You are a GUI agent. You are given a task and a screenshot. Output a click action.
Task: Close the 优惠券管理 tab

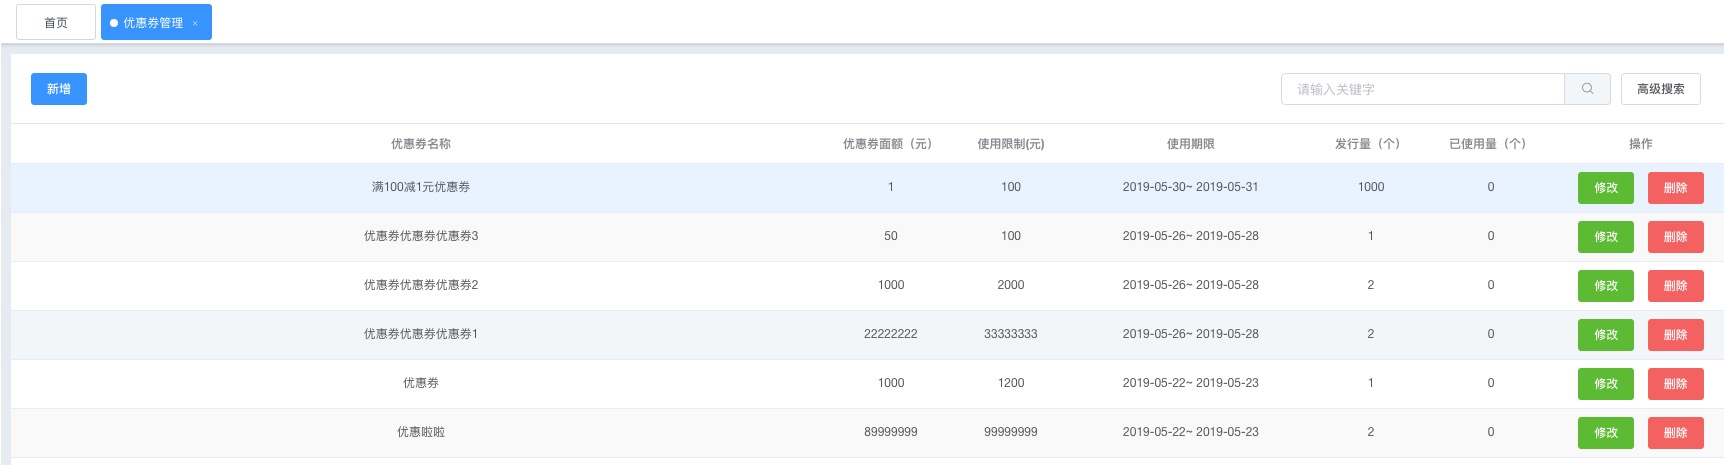coord(195,23)
